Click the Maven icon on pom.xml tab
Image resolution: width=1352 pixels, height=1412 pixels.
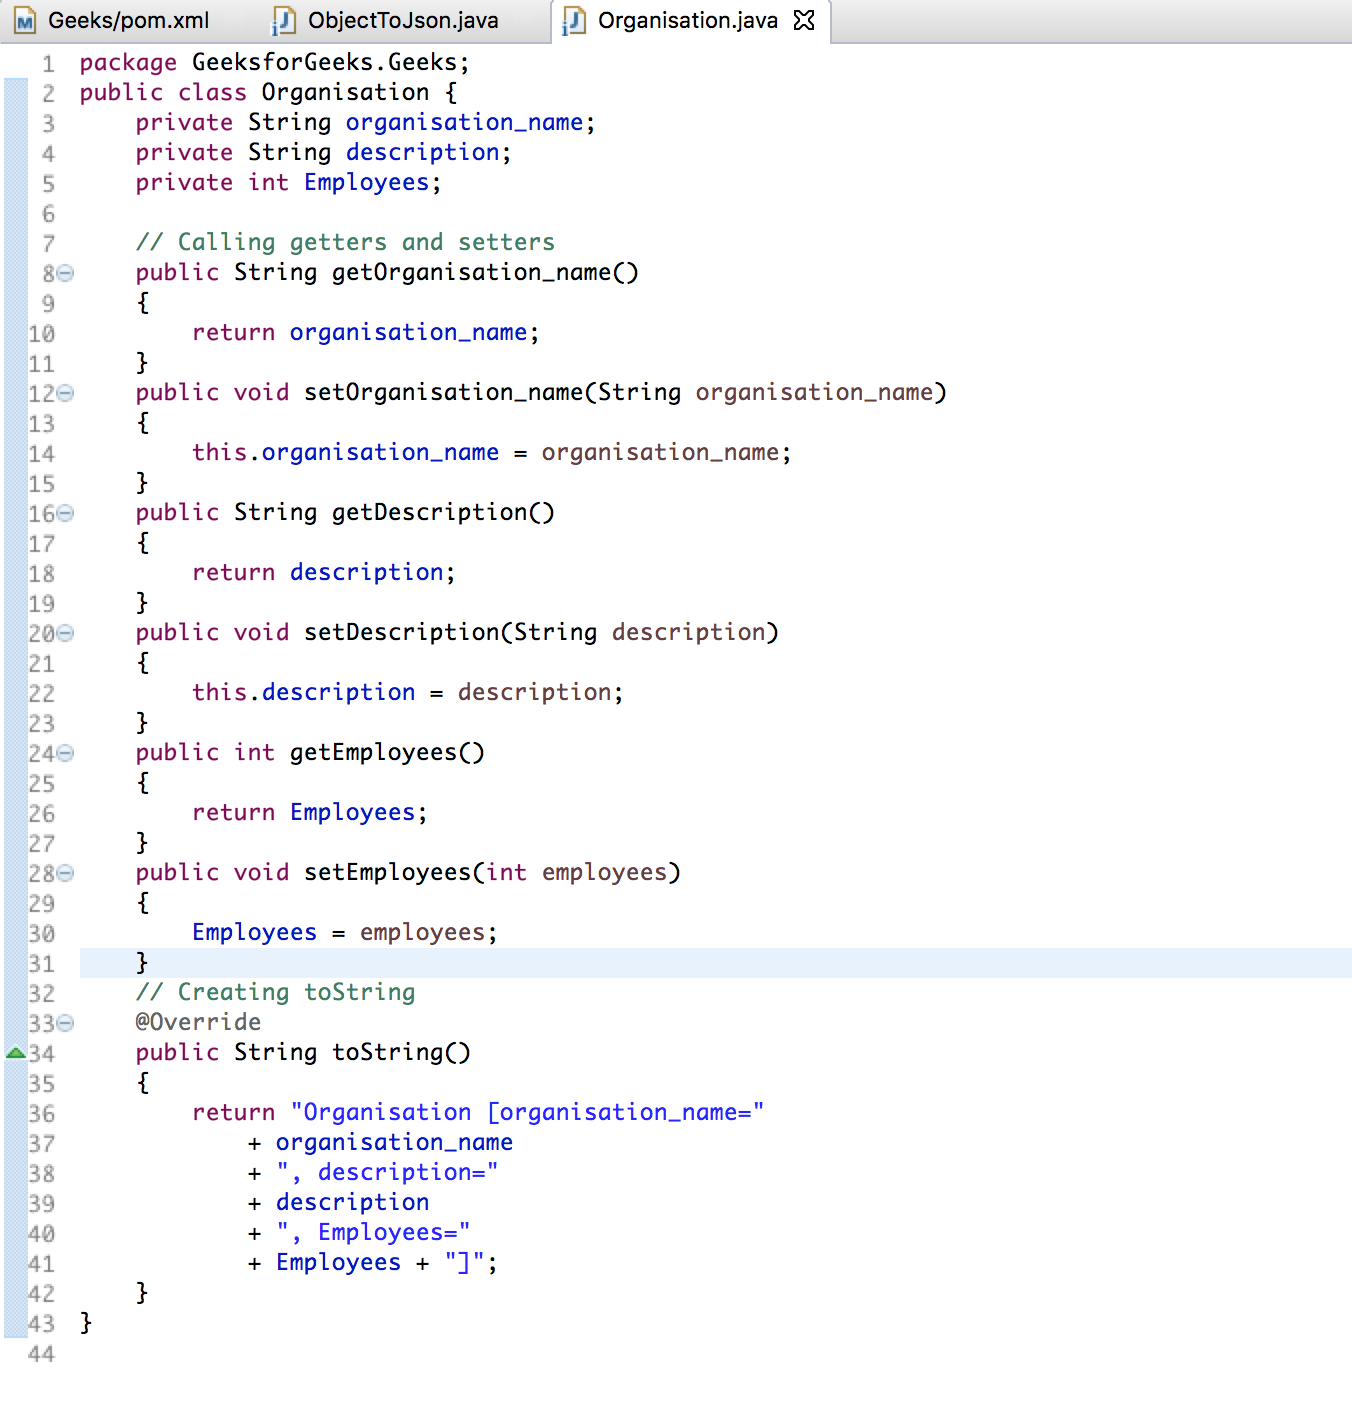[x=26, y=21]
